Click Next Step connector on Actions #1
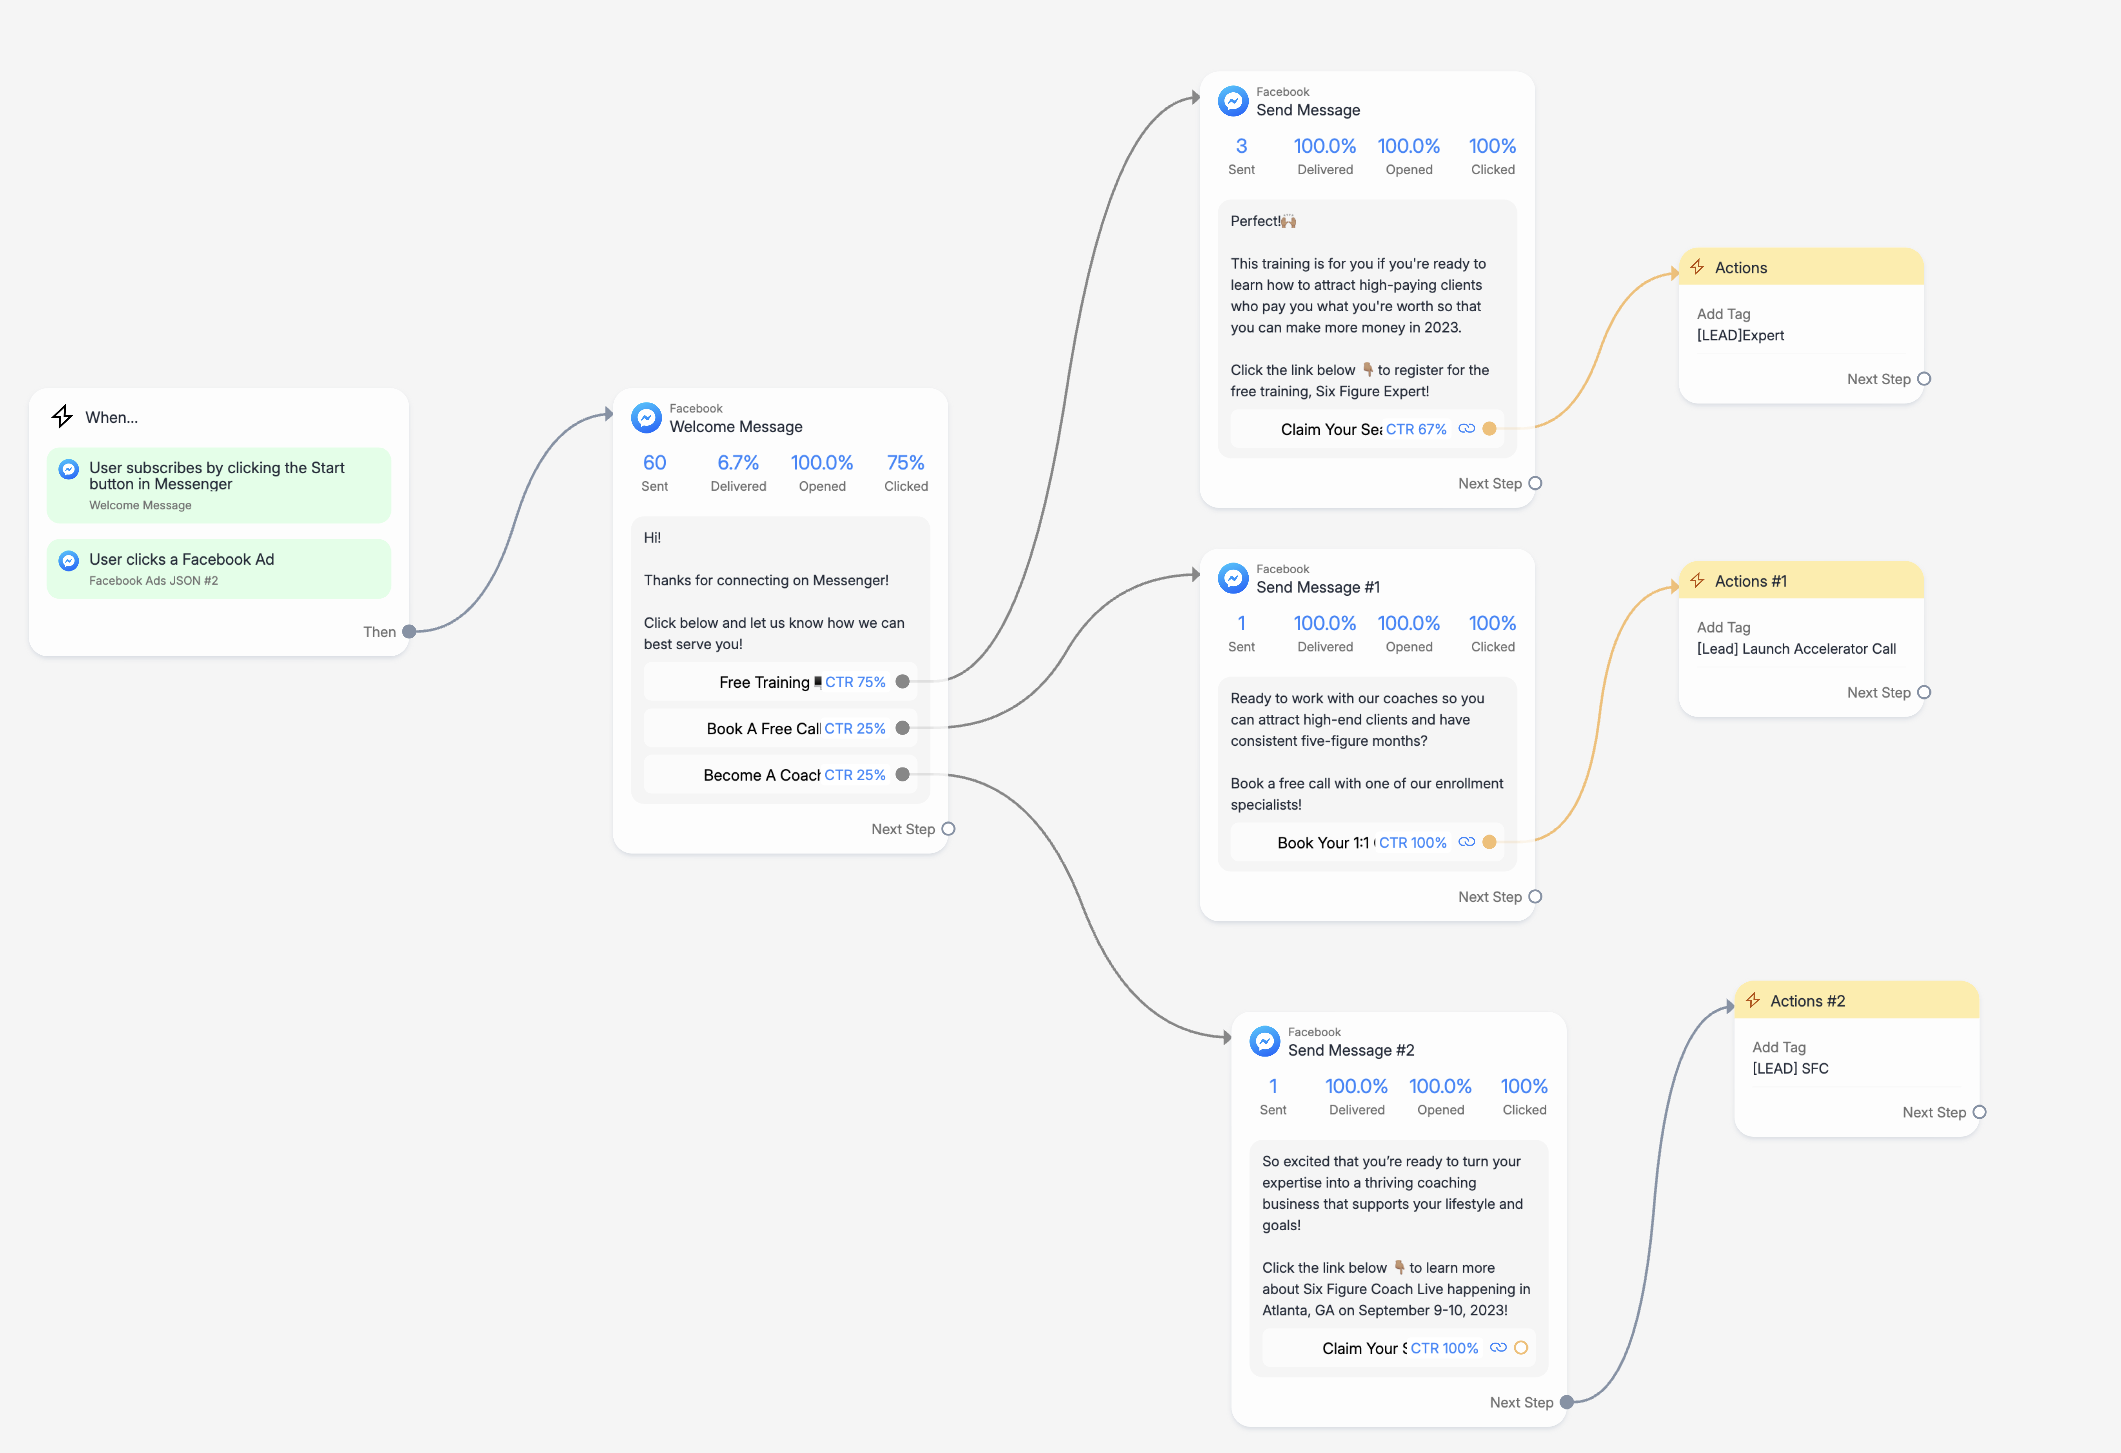2121x1453 pixels. click(x=1924, y=693)
